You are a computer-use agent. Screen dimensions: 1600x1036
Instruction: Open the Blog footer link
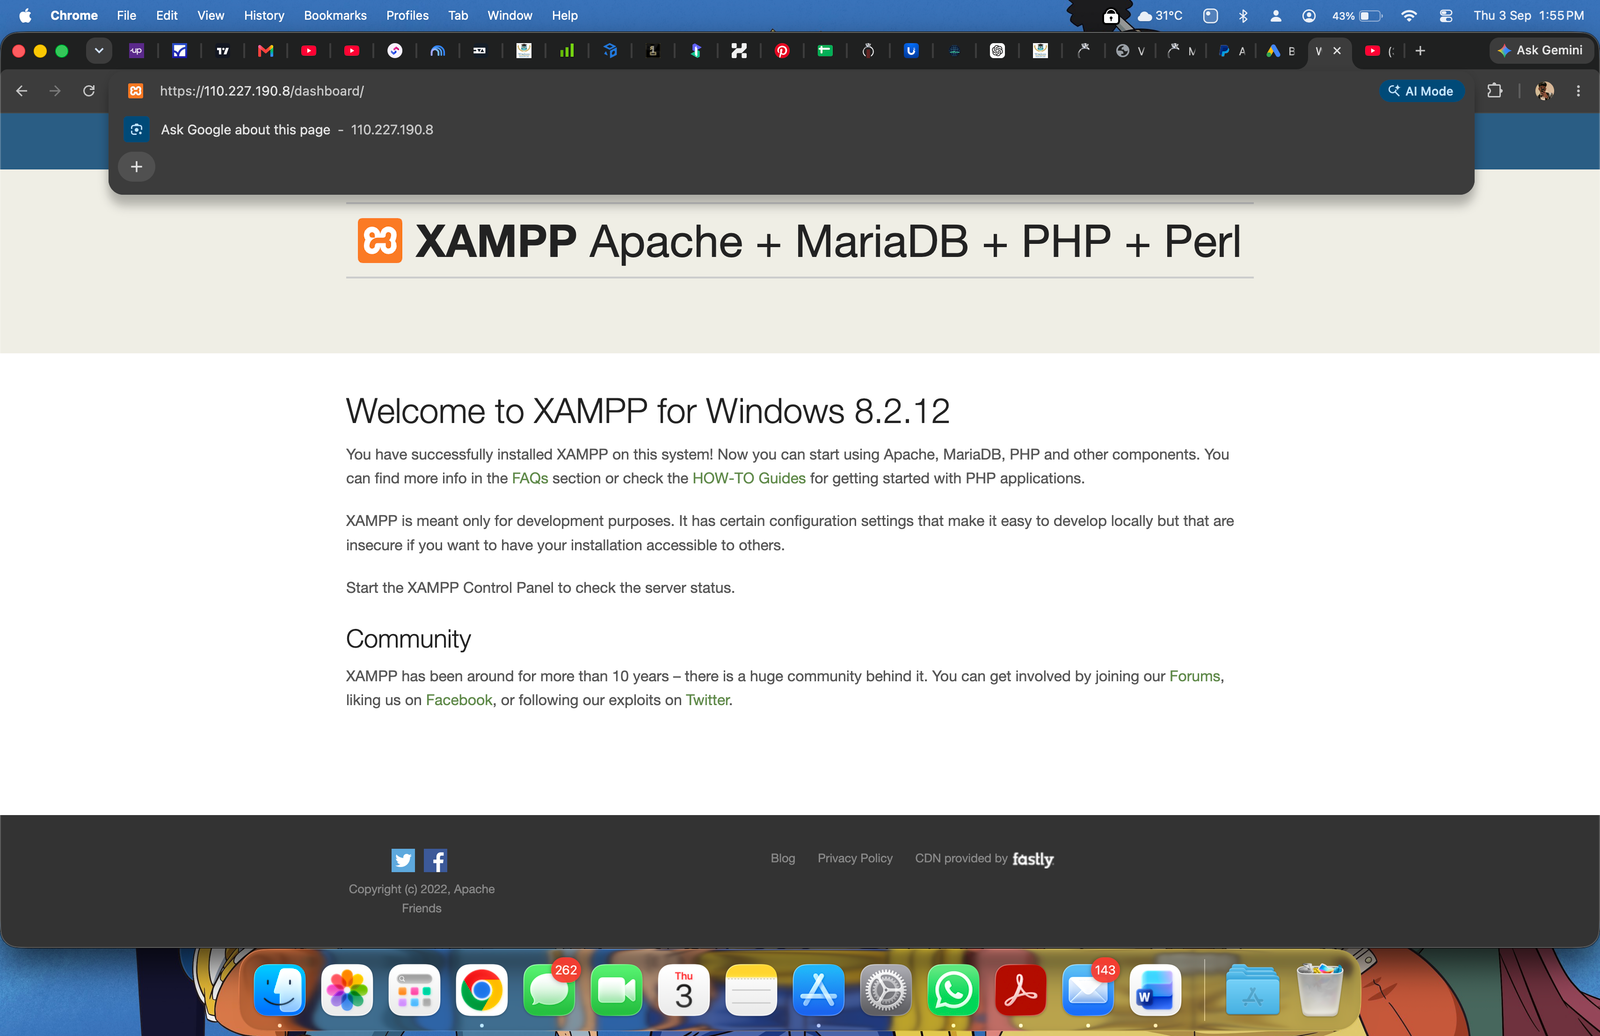(783, 859)
